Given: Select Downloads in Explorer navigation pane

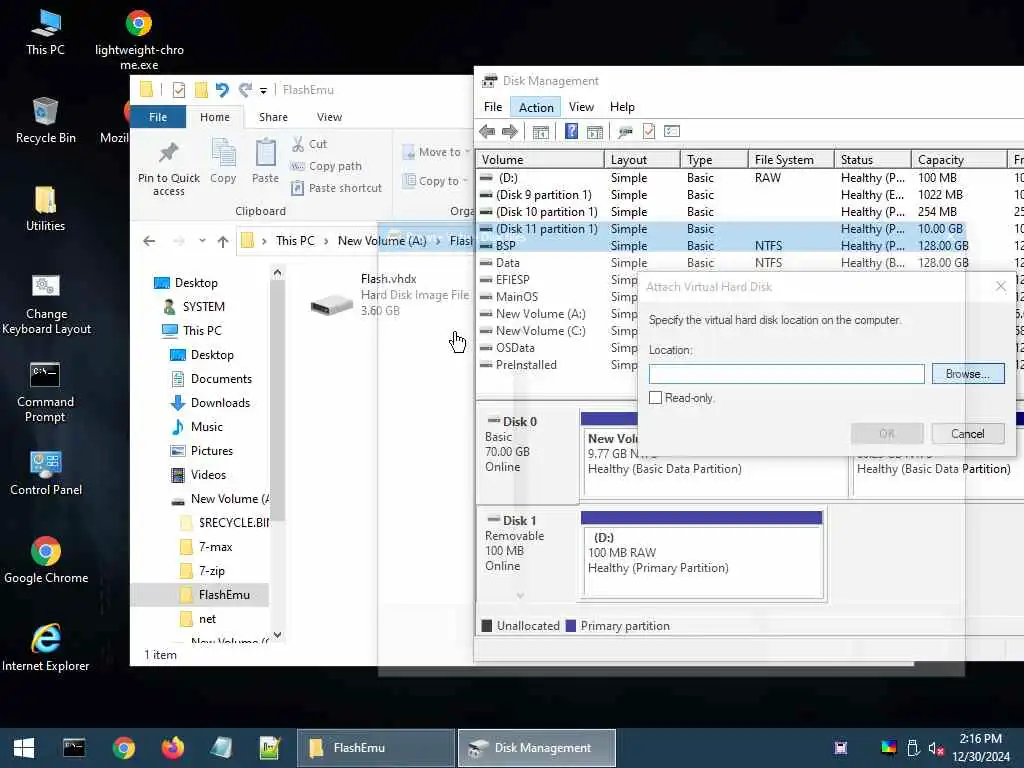Looking at the screenshot, I should coord(220,403).
